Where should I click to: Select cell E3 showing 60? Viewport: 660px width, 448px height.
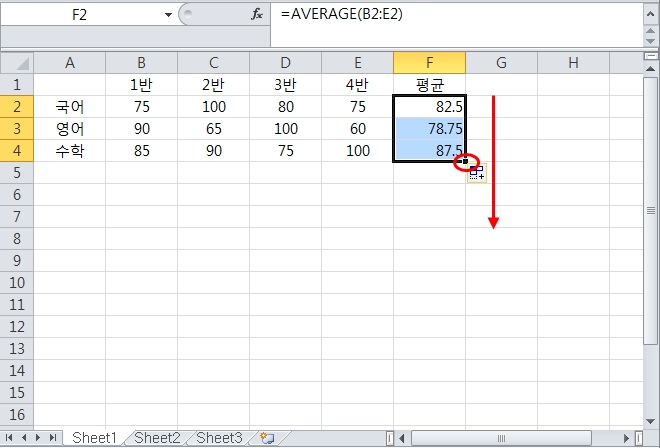pyautogui.click(x=358, y=128)
